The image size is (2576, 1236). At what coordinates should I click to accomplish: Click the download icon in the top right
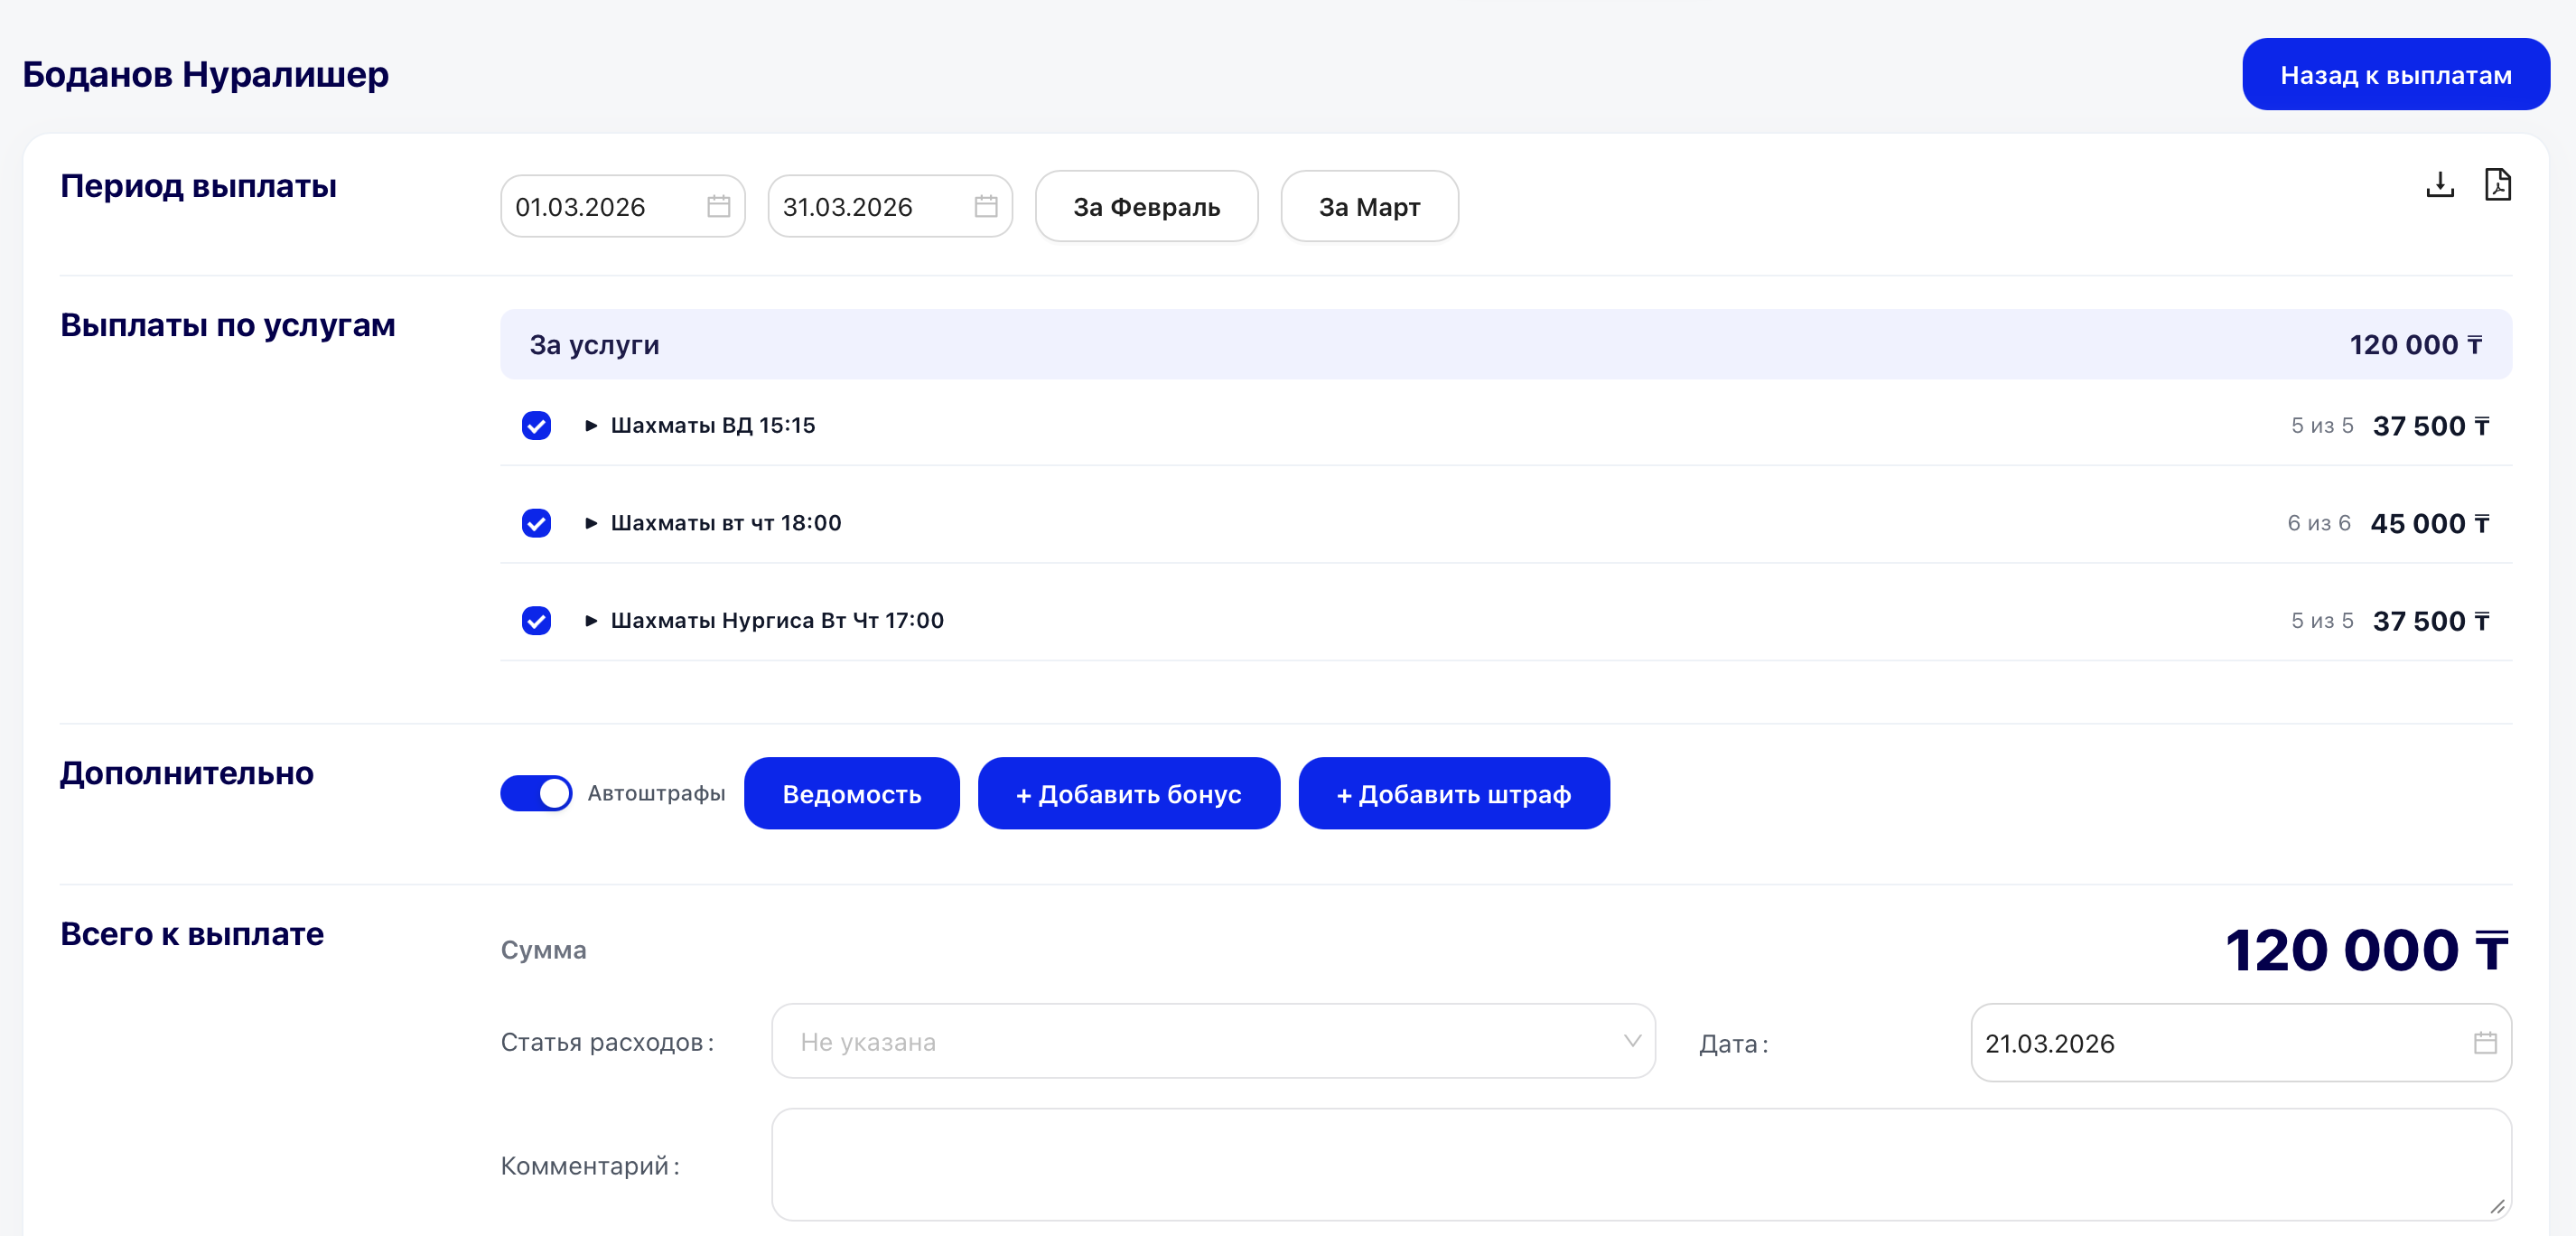pos(2439,185)
